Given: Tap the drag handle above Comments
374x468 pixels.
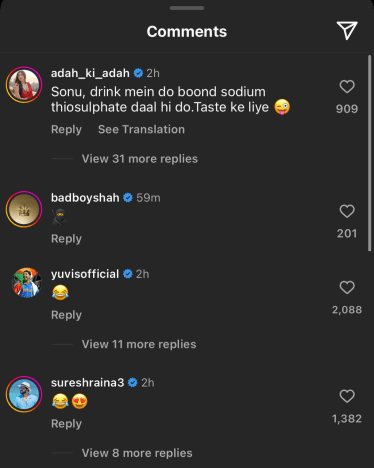Looking at the screenshot, I should pyautogui.click(x=187, y=8).
